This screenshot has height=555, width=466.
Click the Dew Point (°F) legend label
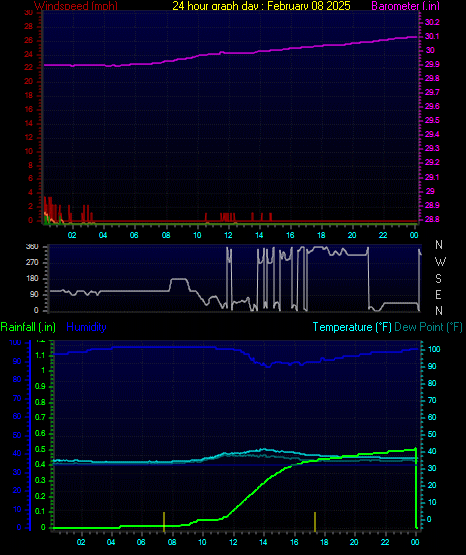click(428, 327)
